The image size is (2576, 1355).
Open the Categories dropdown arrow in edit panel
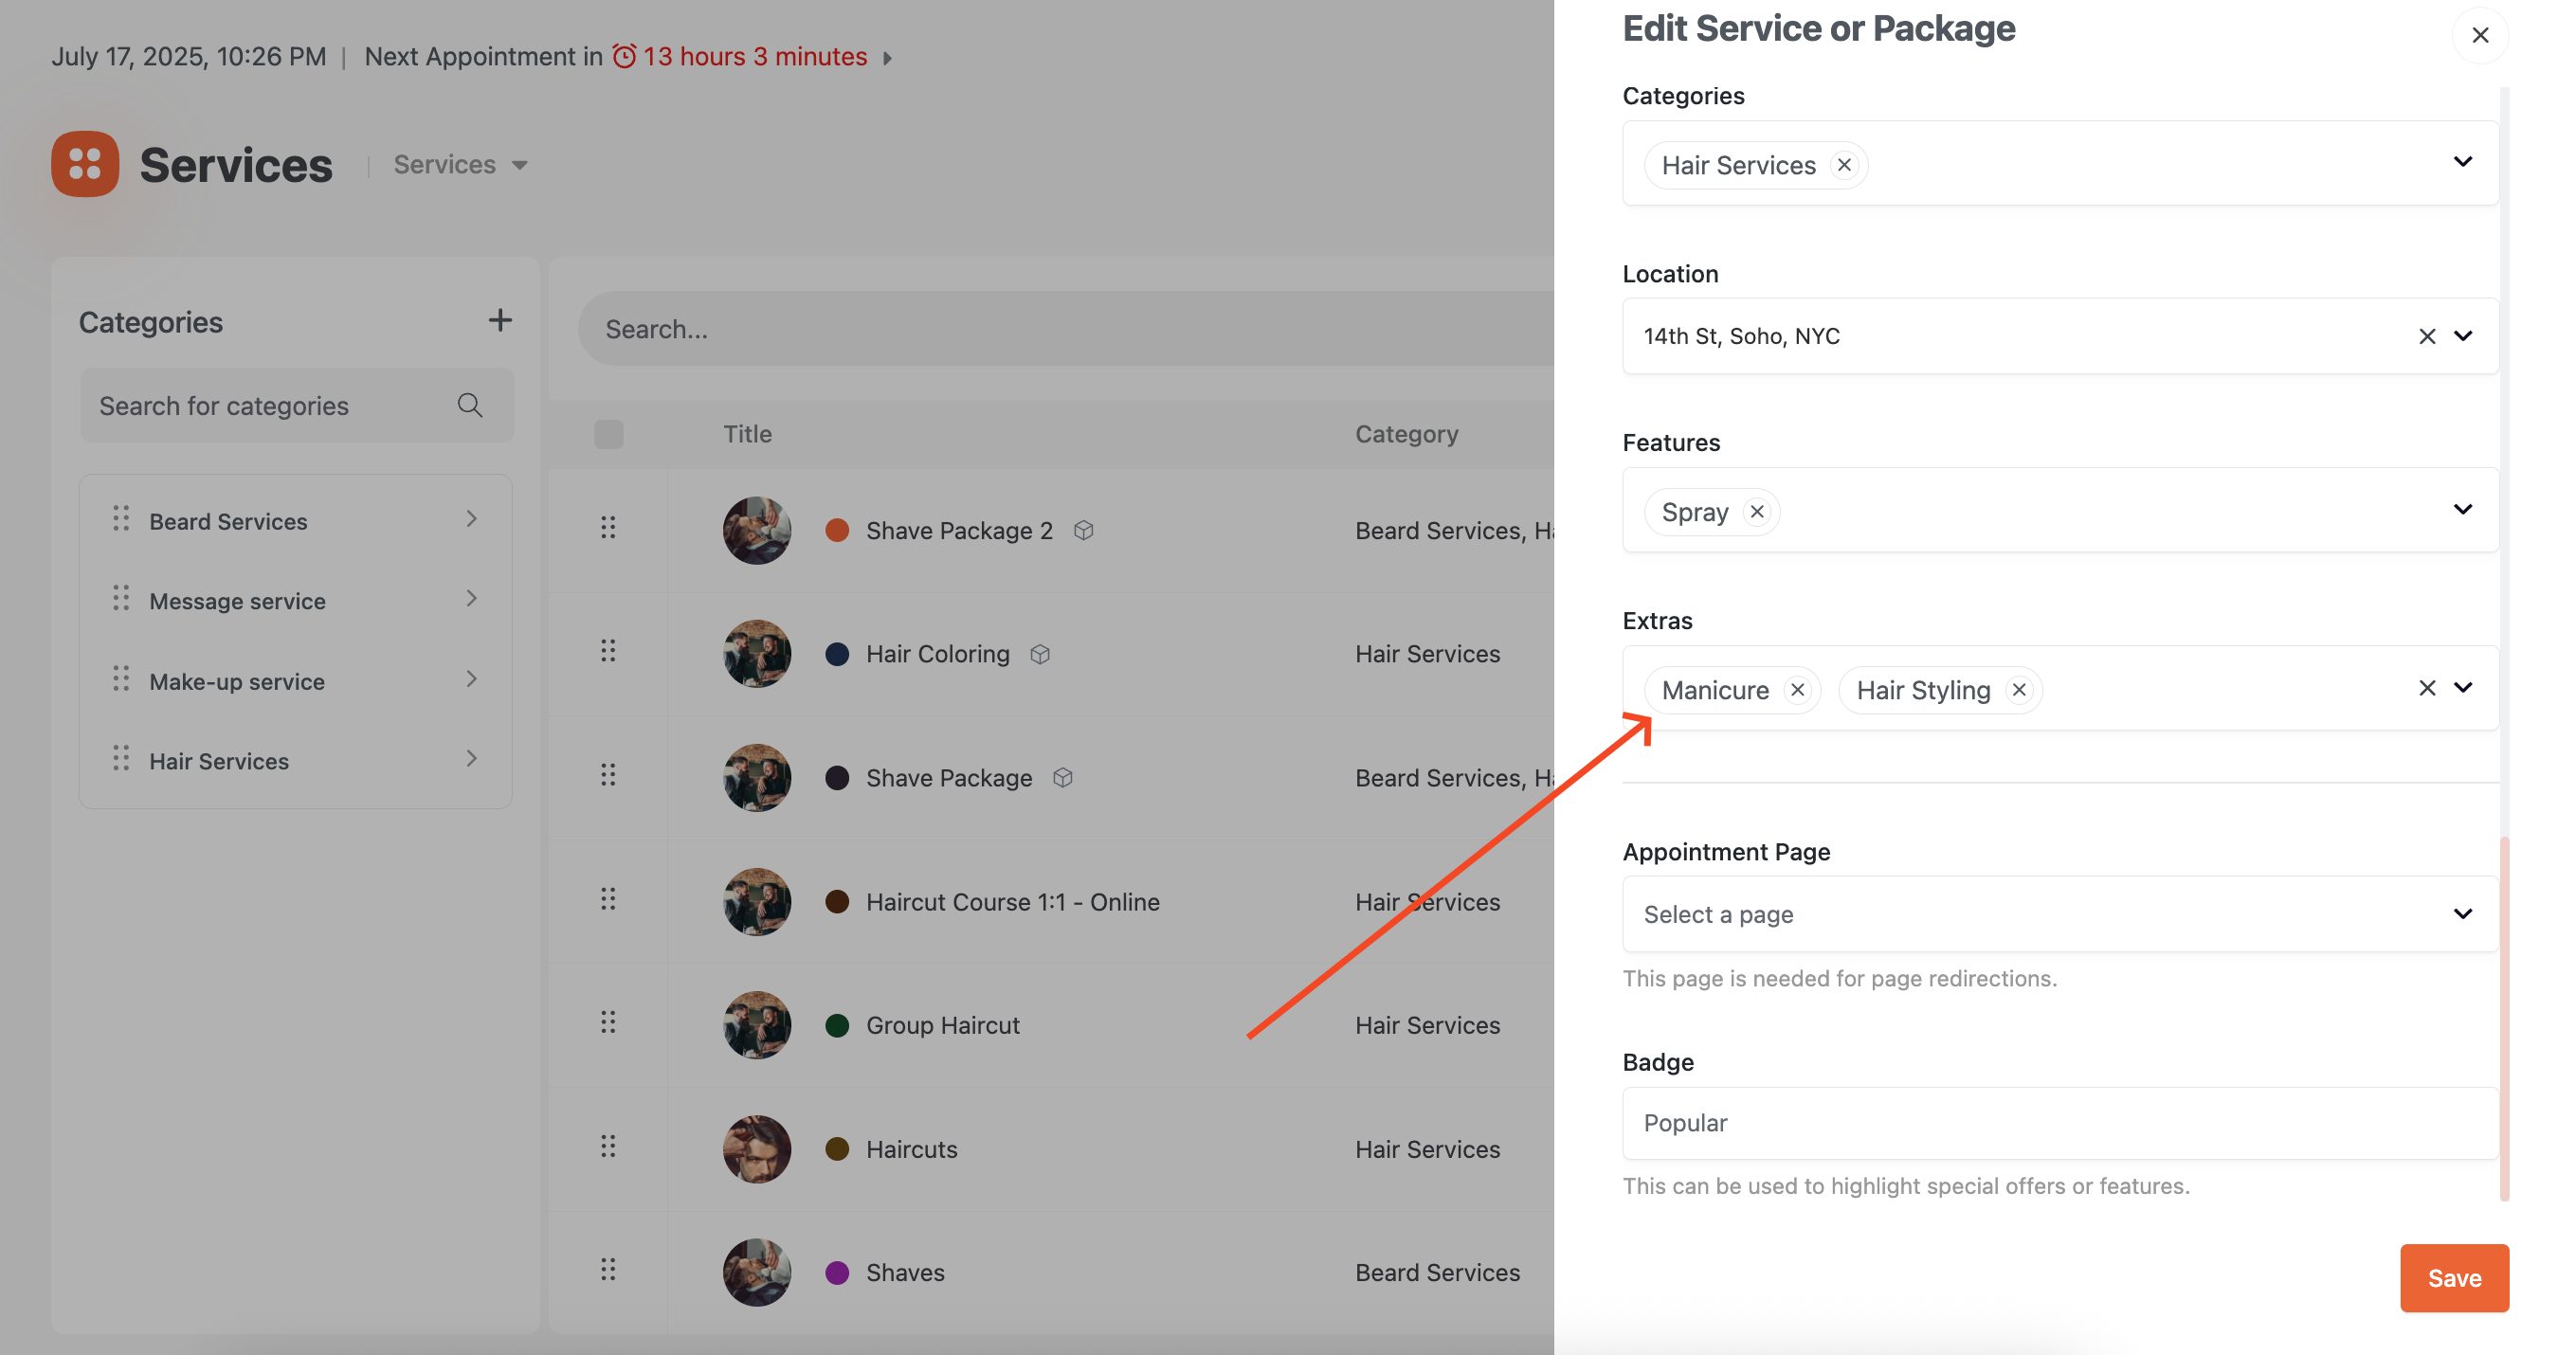pyautogui.click(x=2462, y=162)
